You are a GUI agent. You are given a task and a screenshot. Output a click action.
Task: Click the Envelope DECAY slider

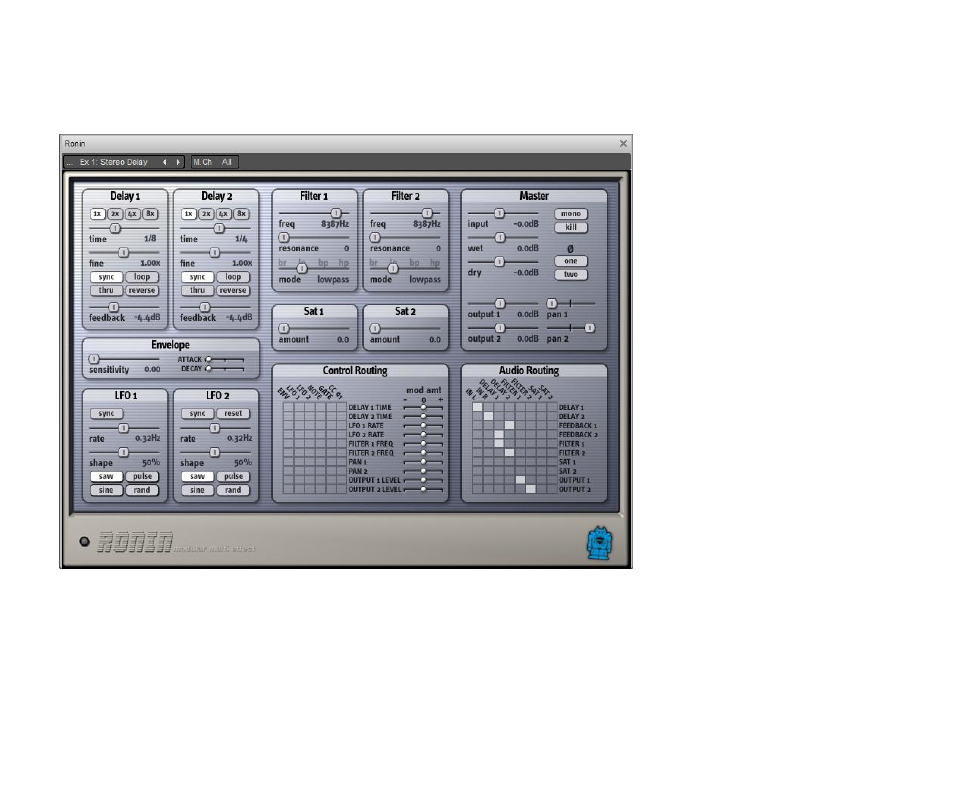tap(225, 369)
